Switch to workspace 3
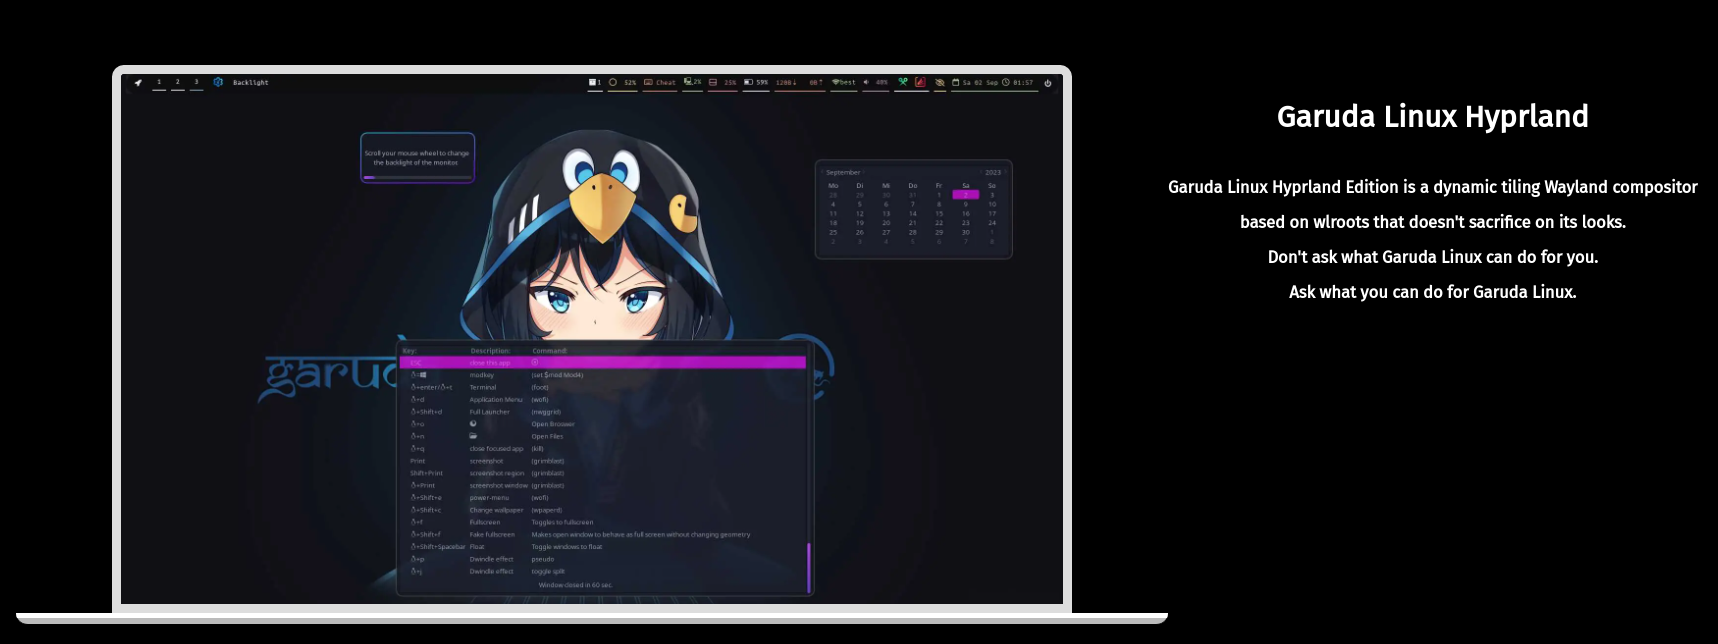 [x=196, y=83]
